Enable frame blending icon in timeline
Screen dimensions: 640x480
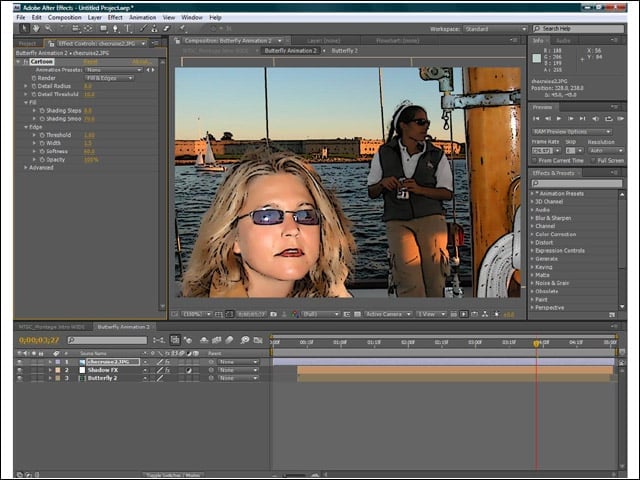pos(217,340)
